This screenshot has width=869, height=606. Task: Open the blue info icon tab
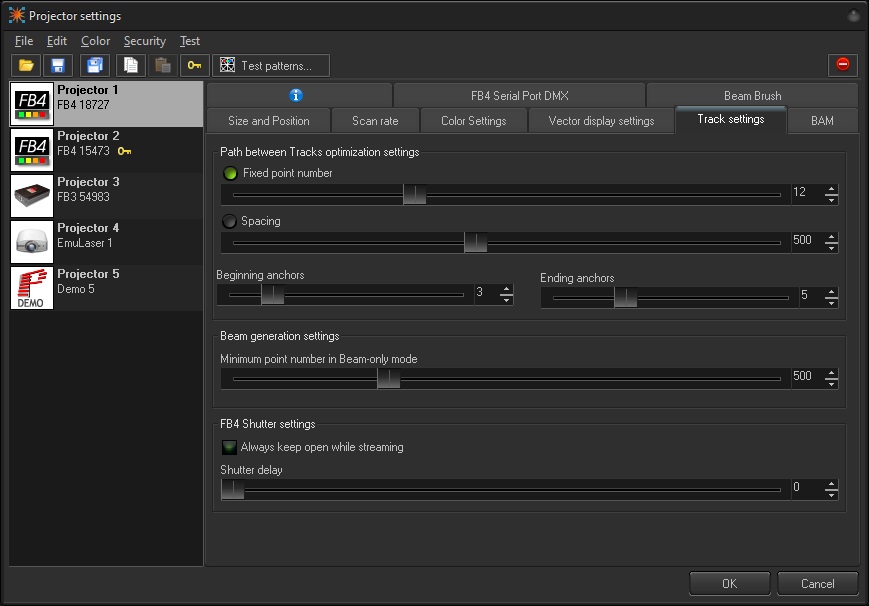click(296, 96)
